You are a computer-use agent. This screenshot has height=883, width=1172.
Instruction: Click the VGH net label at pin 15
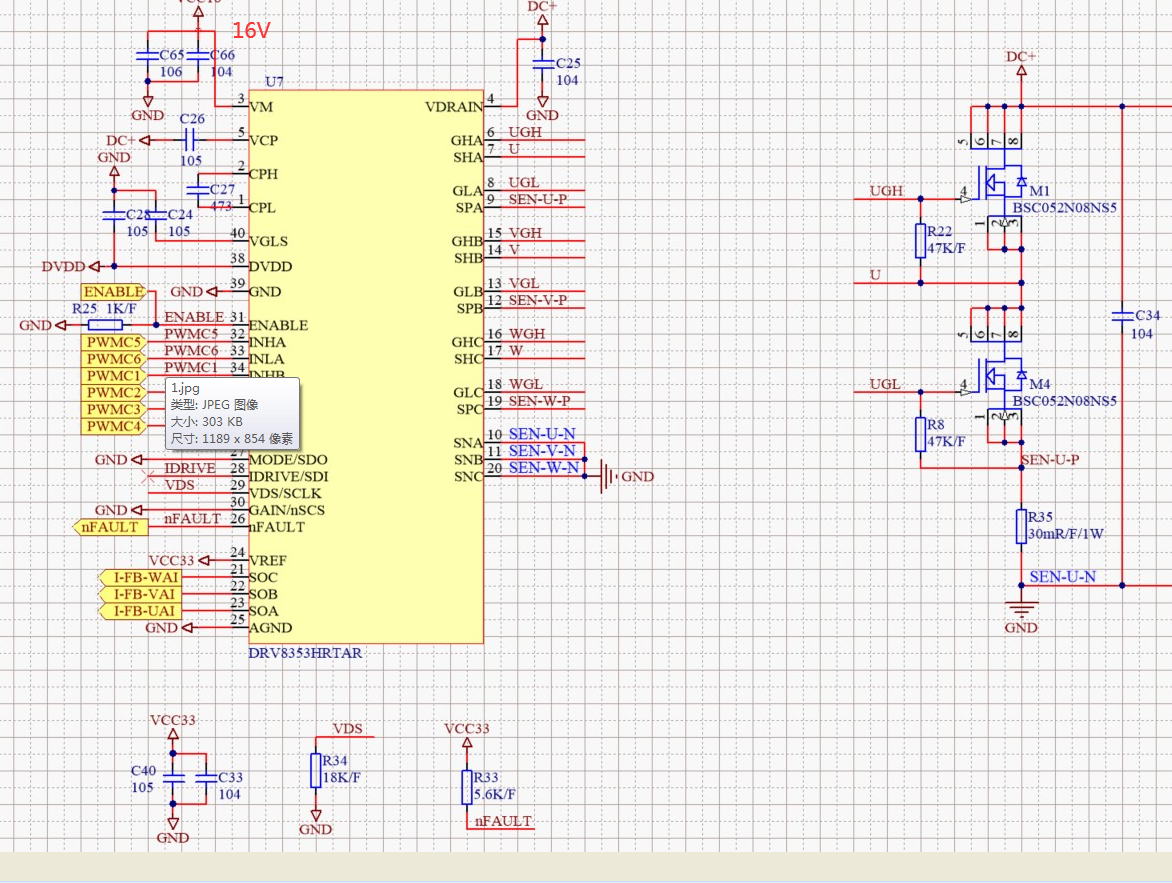[x=525, y=233]
